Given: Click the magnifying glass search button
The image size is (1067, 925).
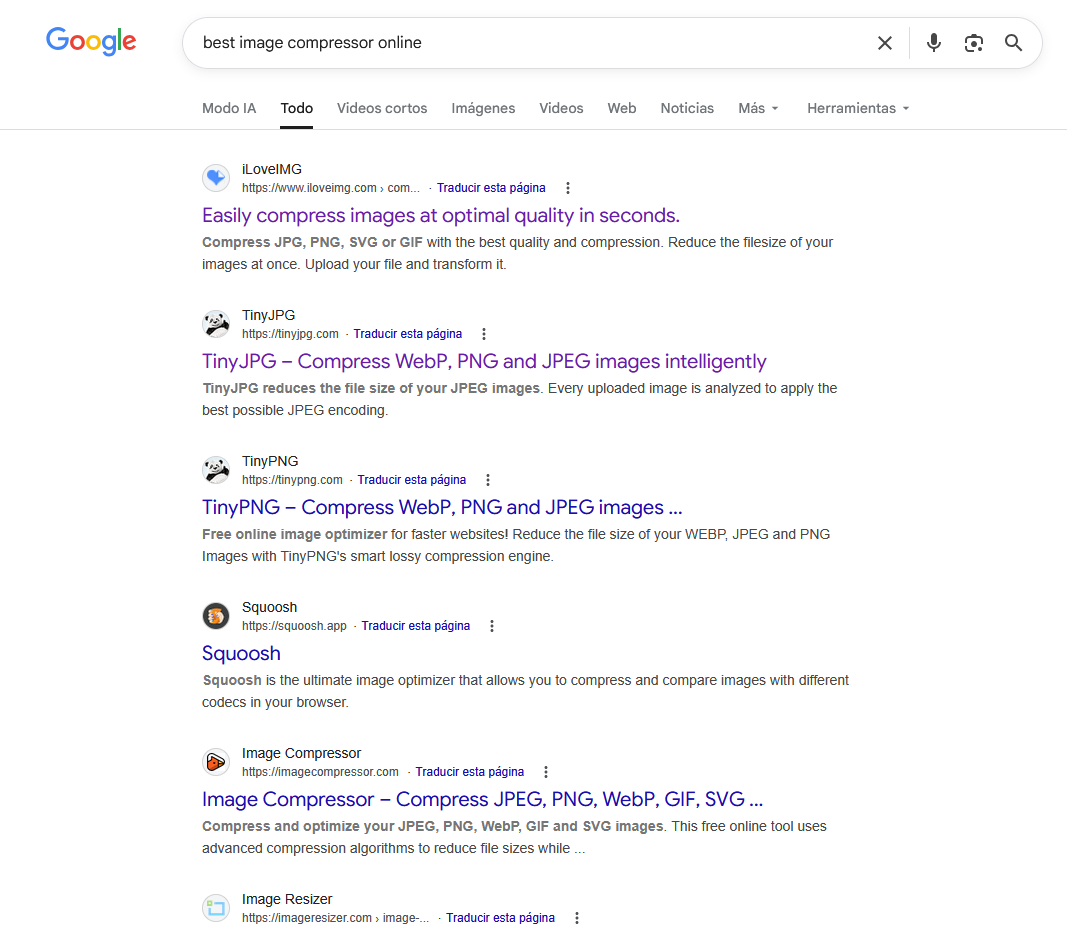Looking at the screenshot, I should click(x=1014, y=43).
